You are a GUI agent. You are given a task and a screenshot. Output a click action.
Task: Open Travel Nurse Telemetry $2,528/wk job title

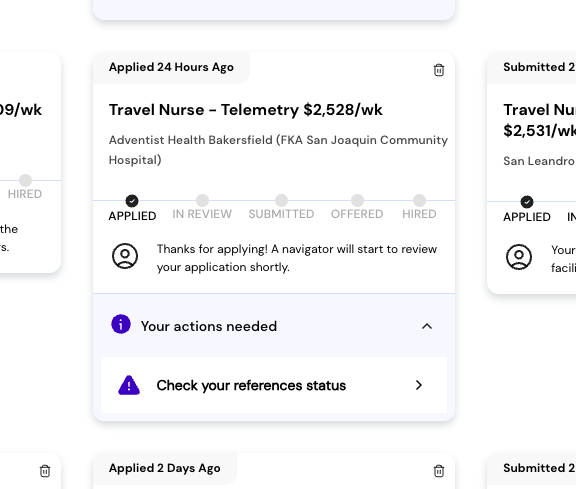pos(246,110)
